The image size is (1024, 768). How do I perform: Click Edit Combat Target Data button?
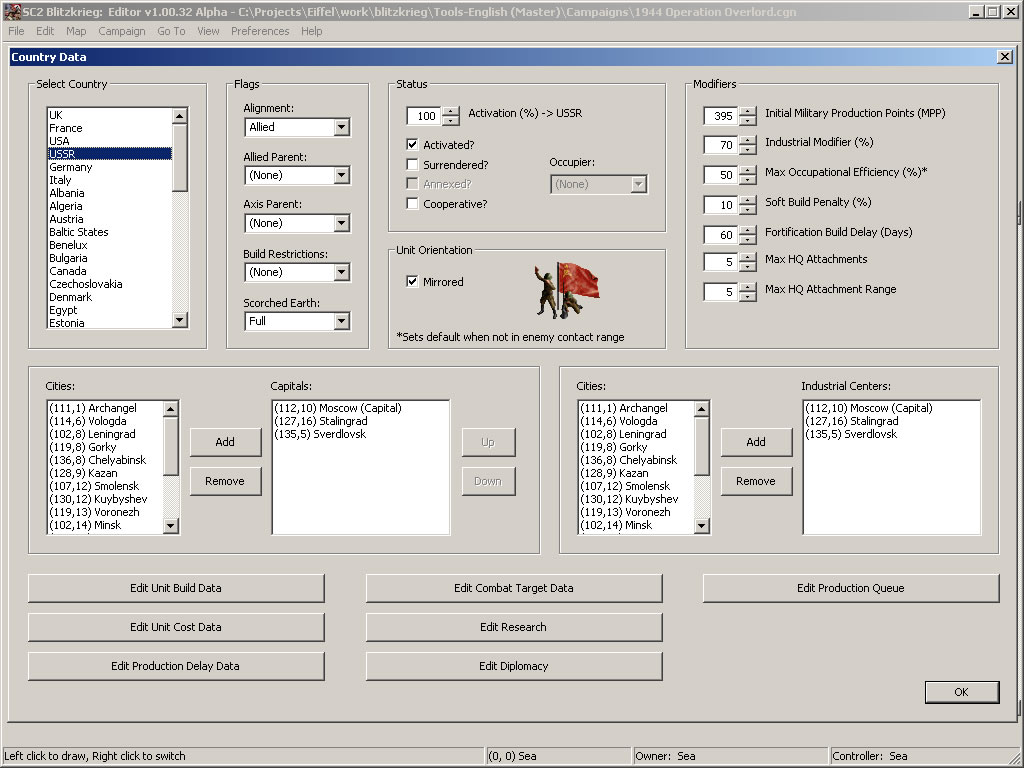514,588
